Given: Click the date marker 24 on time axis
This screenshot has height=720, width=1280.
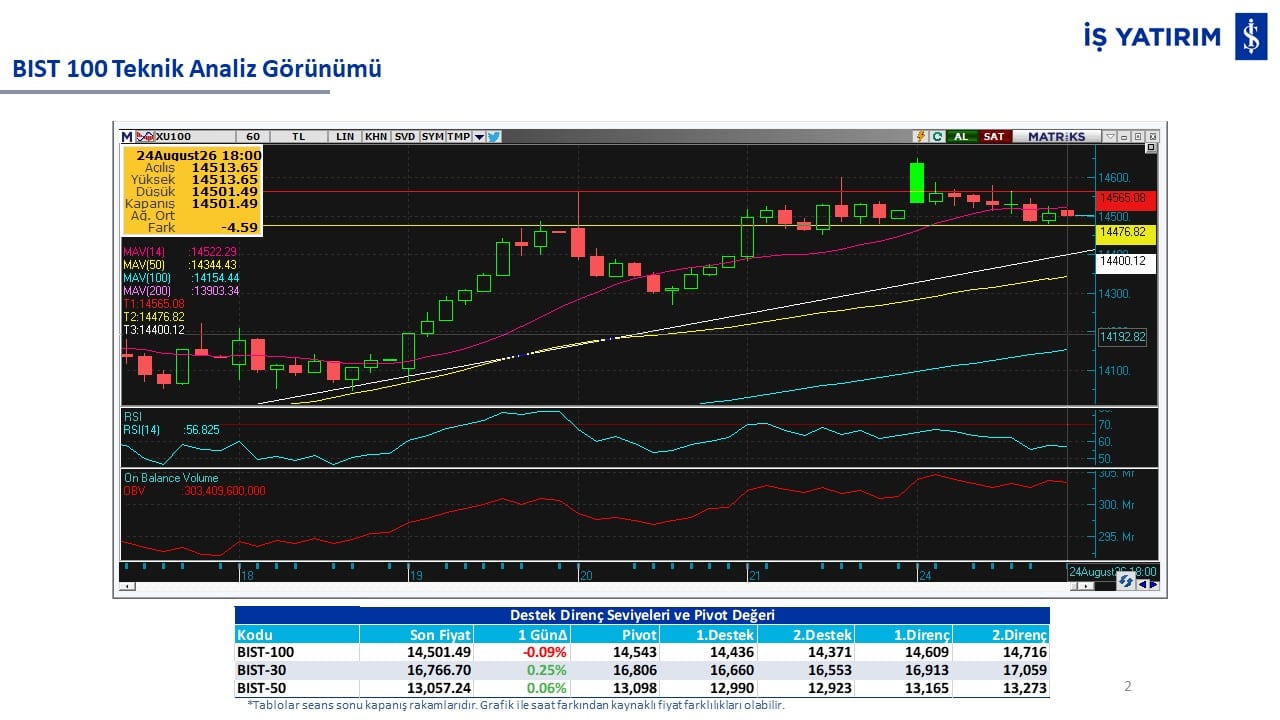Looking at the screenshot, I should tap(925, 574).
